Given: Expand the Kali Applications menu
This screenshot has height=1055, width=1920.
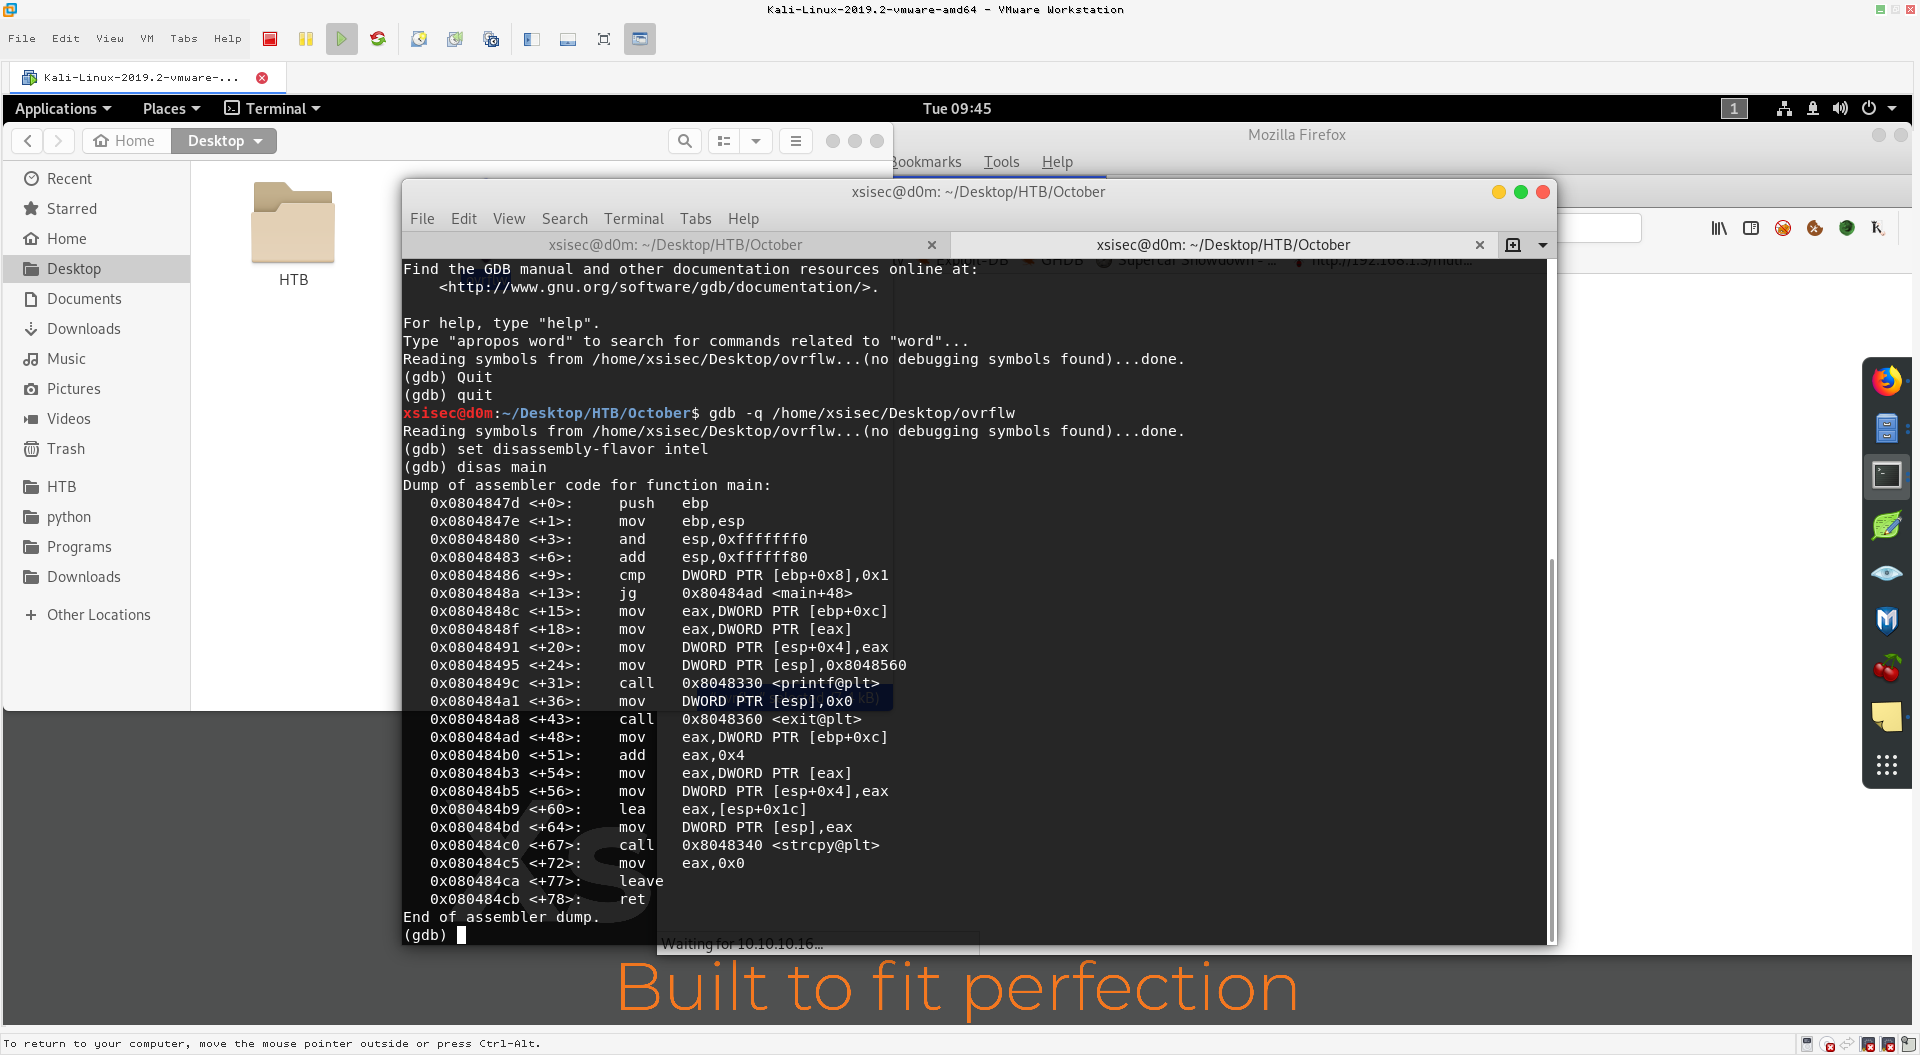Looking at the screenshot, I should [x=63, y=108].
